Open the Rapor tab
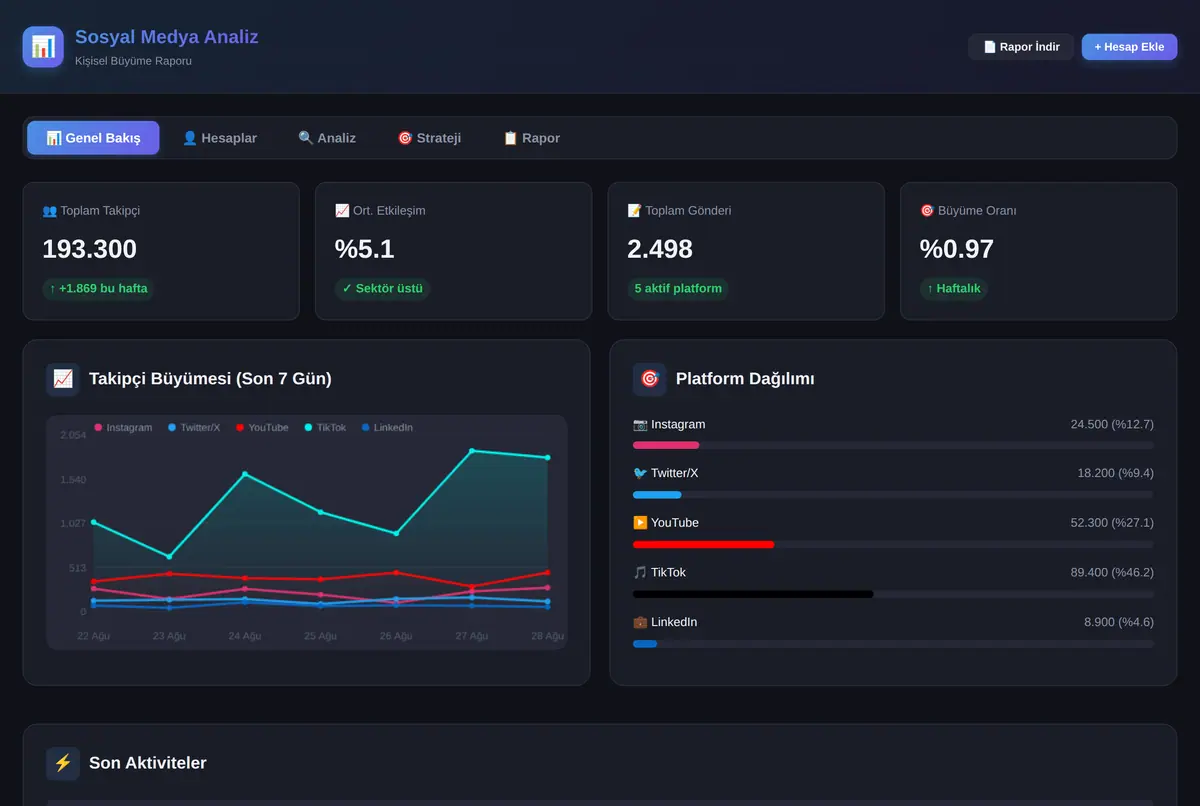 531,138
